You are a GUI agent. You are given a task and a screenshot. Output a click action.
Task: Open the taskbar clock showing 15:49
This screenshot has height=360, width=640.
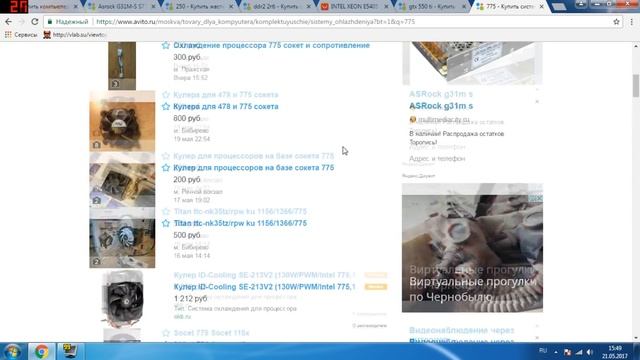(x=614, y=352)
